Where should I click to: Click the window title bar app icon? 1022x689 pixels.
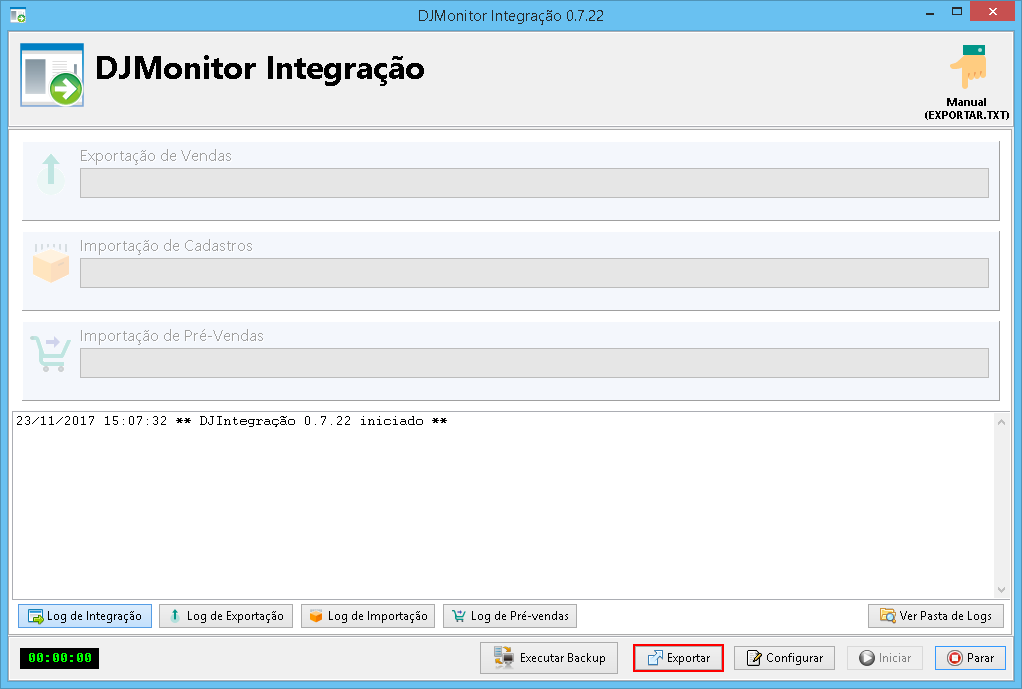18,15
